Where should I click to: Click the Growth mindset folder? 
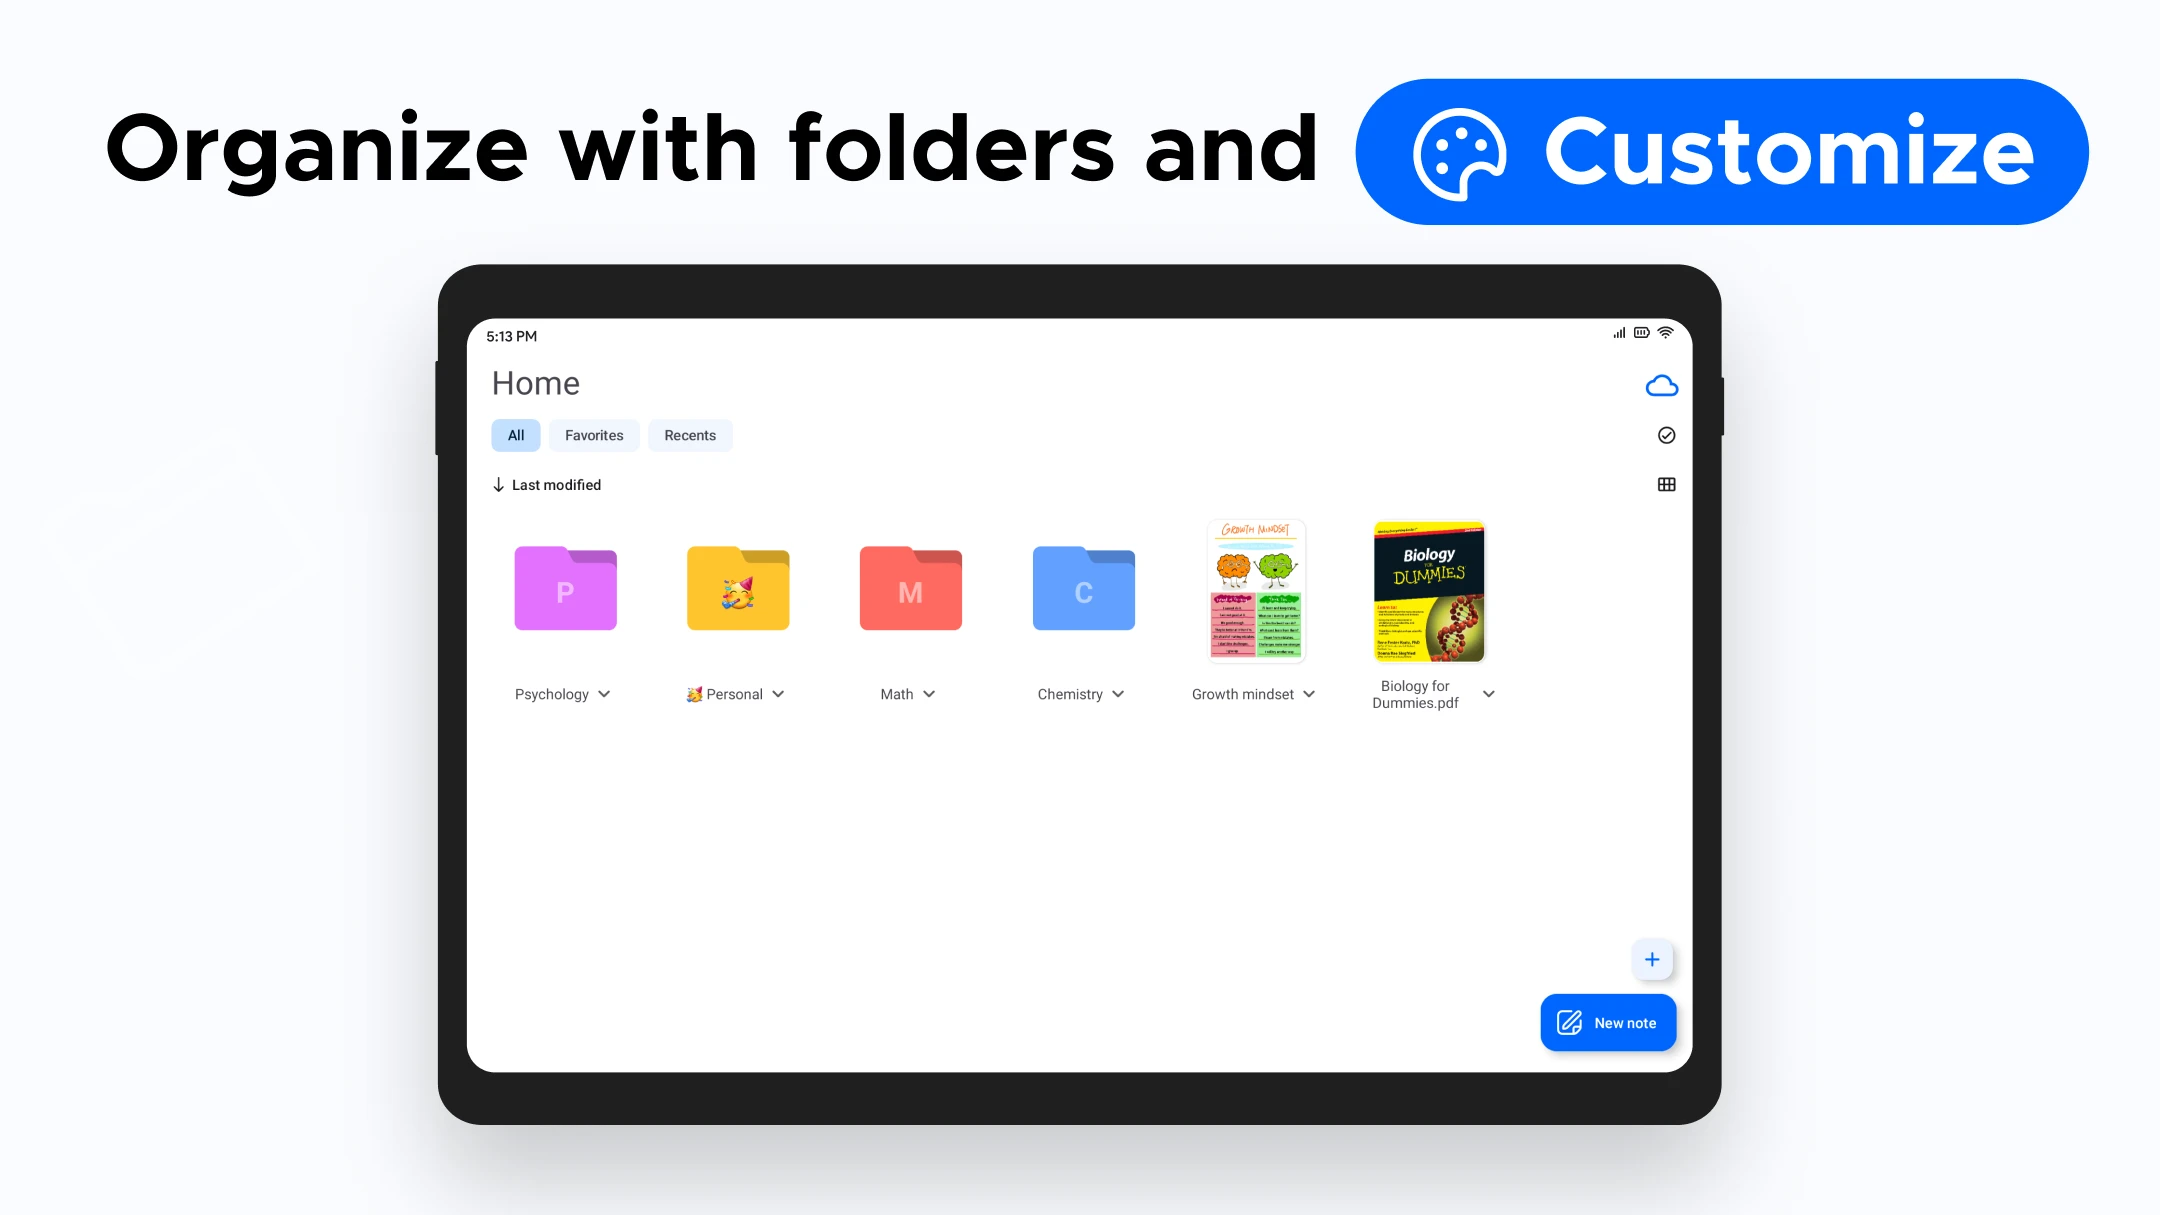pos(1257,589)
